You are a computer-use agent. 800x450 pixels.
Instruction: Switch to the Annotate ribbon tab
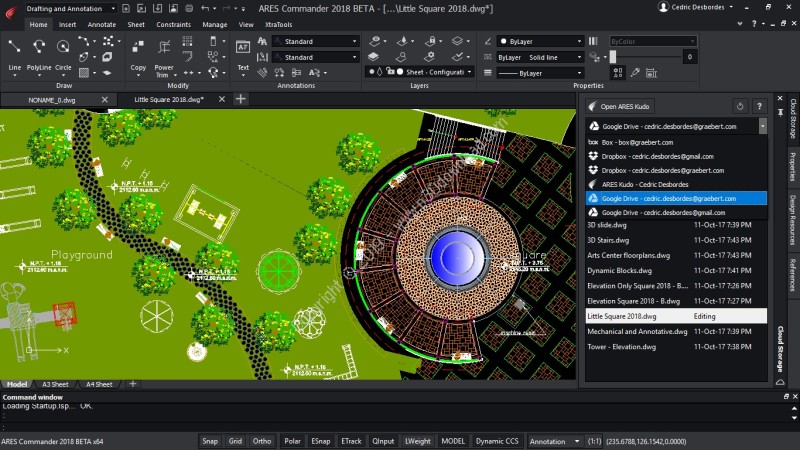102,24
